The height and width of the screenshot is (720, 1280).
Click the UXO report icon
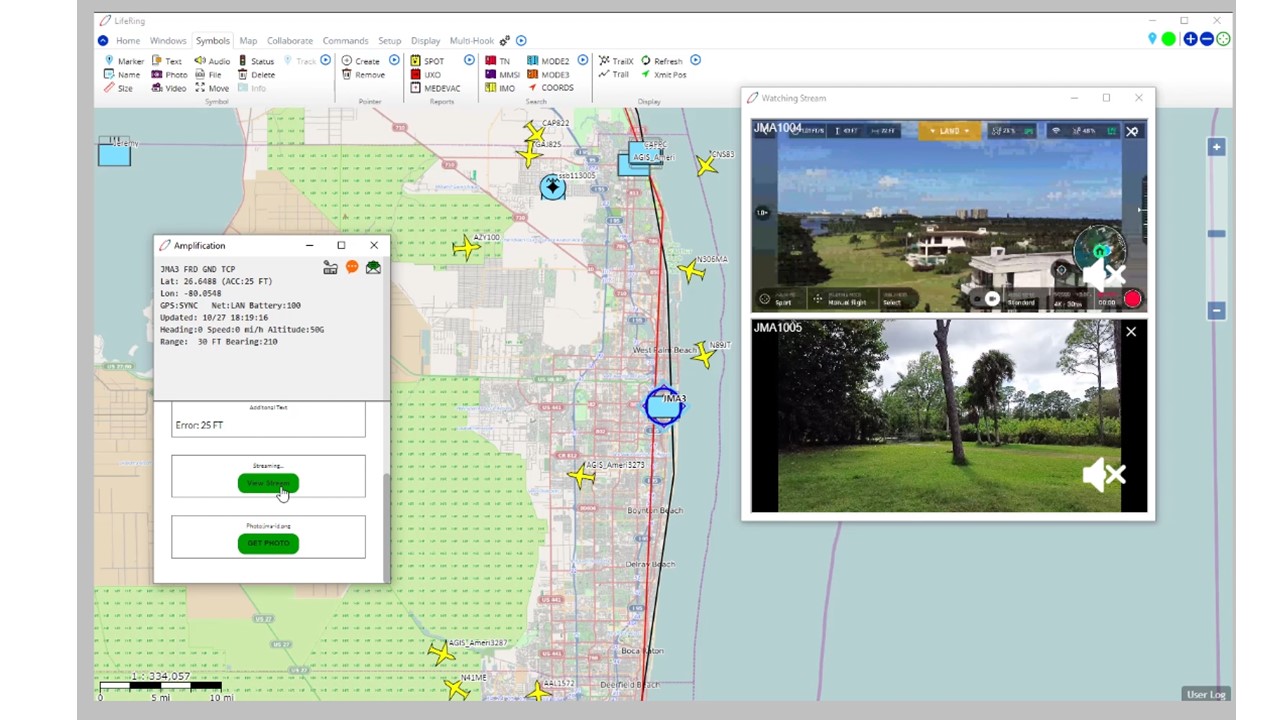point(426,74)
